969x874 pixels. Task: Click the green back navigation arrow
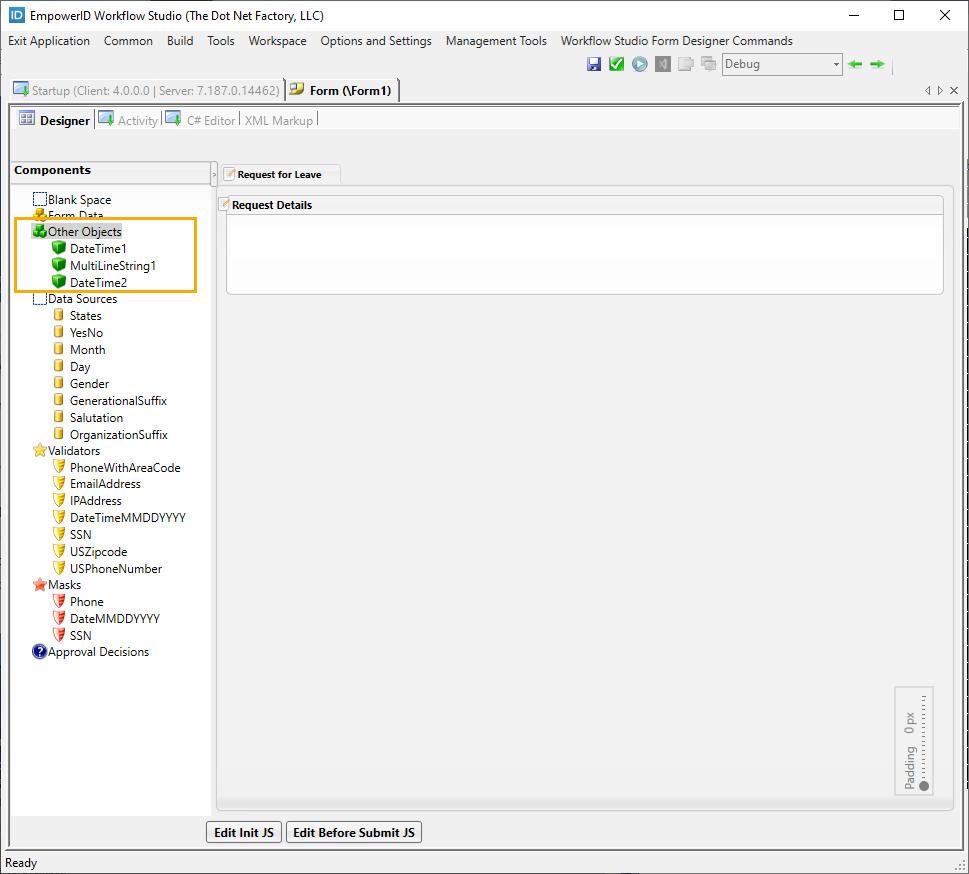click(x=855, y=63)
